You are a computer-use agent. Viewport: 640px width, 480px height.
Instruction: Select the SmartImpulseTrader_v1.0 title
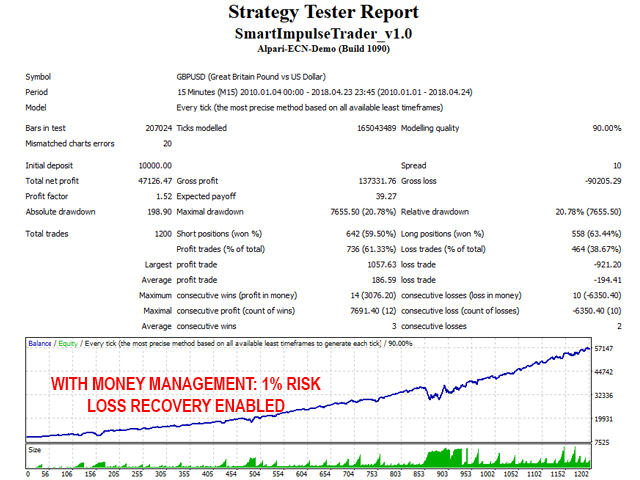[323, 33]
